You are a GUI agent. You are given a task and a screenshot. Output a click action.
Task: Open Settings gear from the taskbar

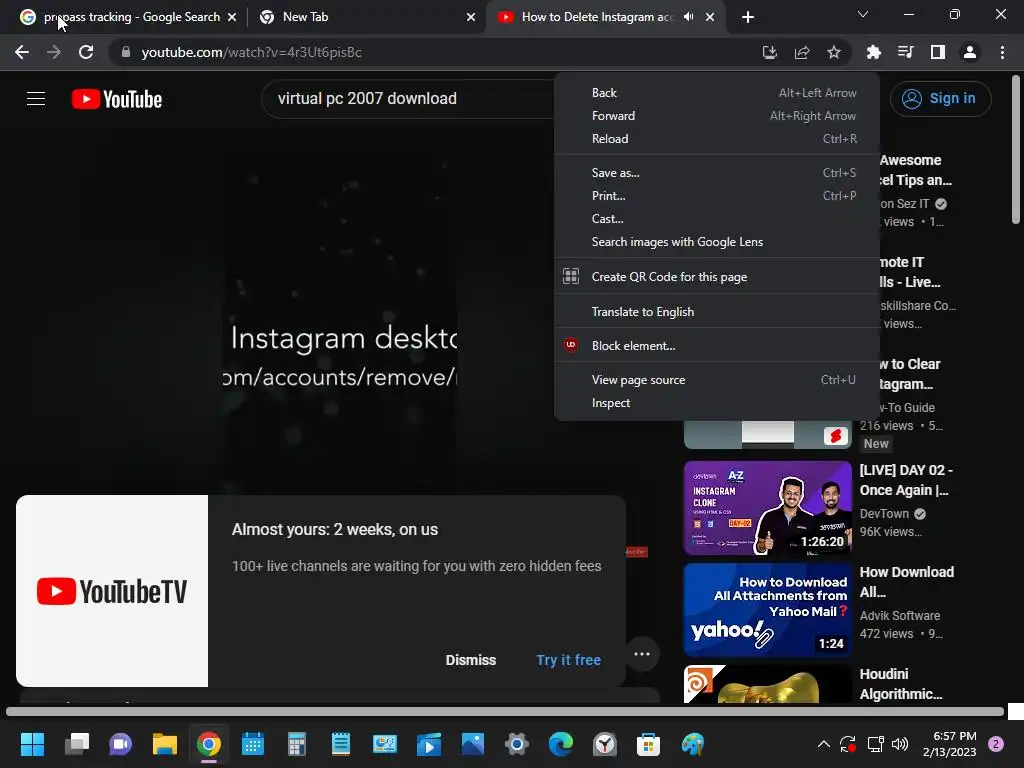[517, 744]
